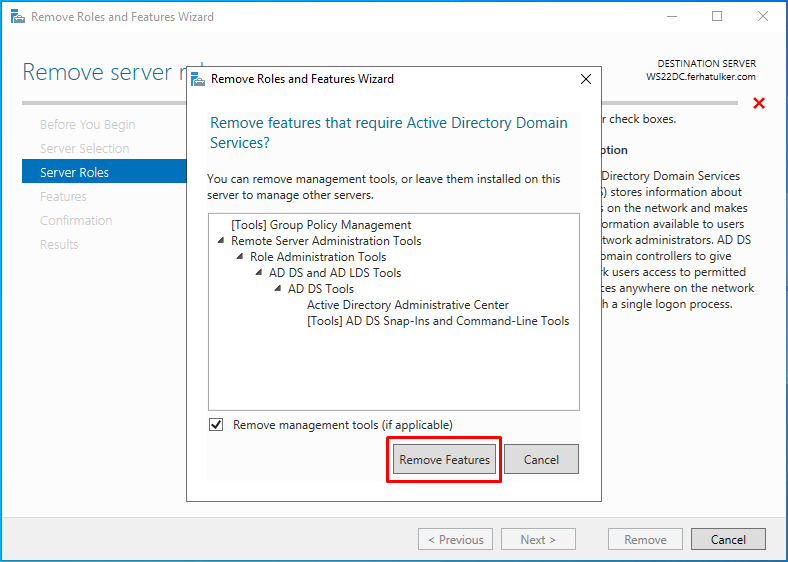Close the inner wizard dialog with X
788x562 pixels.
pos(585,79)
